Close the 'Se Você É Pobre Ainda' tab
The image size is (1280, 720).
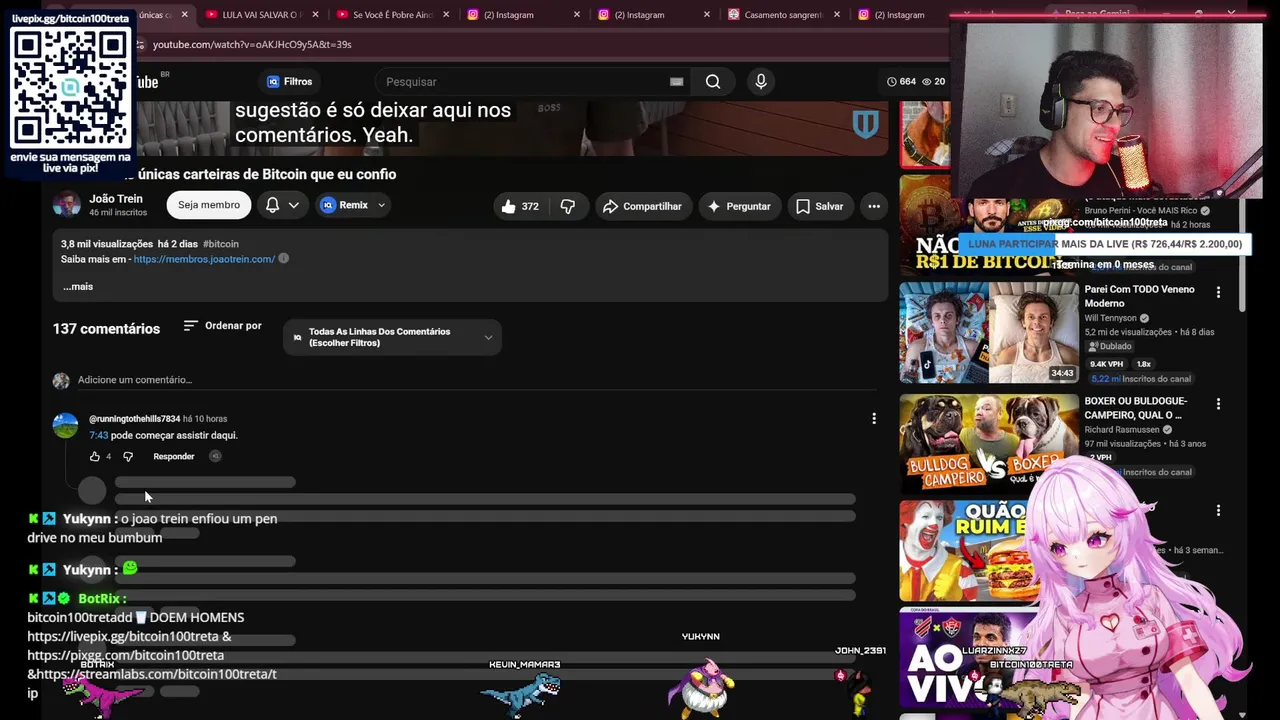pyautogui.click(x=446, y=15)
